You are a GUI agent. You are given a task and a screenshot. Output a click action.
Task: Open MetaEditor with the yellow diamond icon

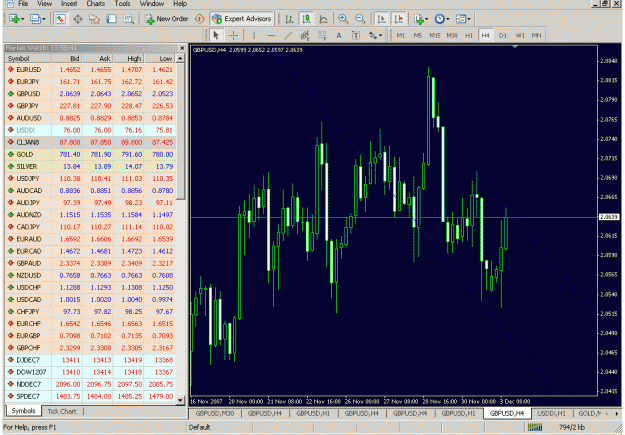click(200, 19)
